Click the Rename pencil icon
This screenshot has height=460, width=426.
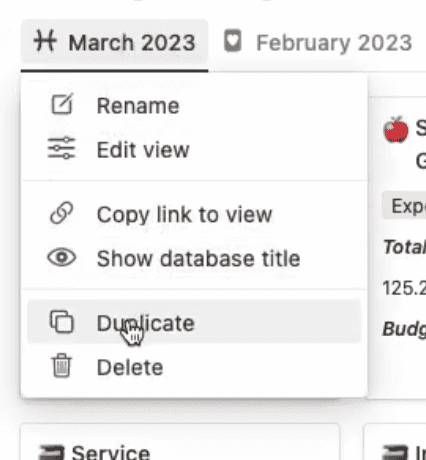pyautogui.click(x=62, y=104)
